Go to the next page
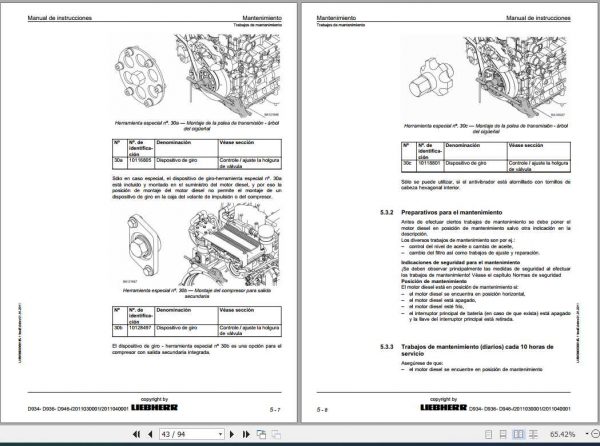Screen dimensions: 600x446 click(x=232, y=434)
